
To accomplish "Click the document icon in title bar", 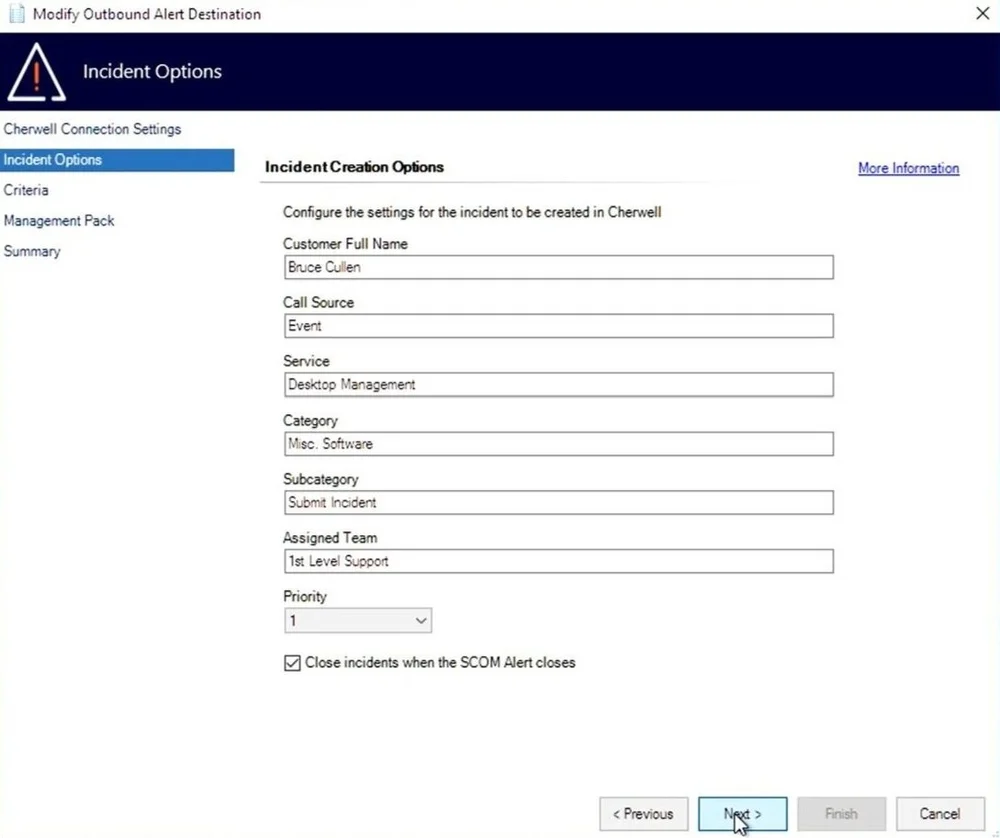I will (17, 14).
